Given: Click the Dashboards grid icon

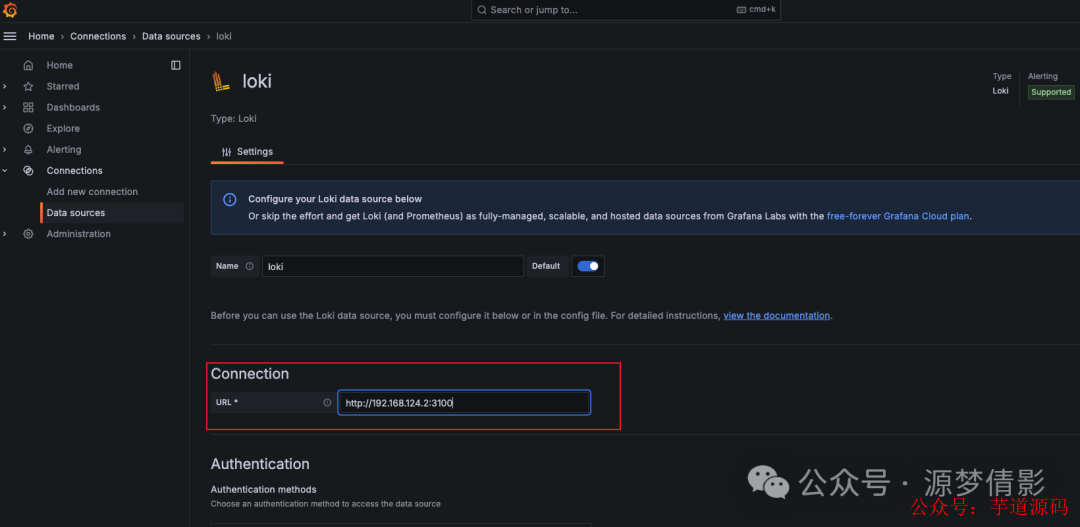Looking at the screenshot, I should tap(28, 107).
